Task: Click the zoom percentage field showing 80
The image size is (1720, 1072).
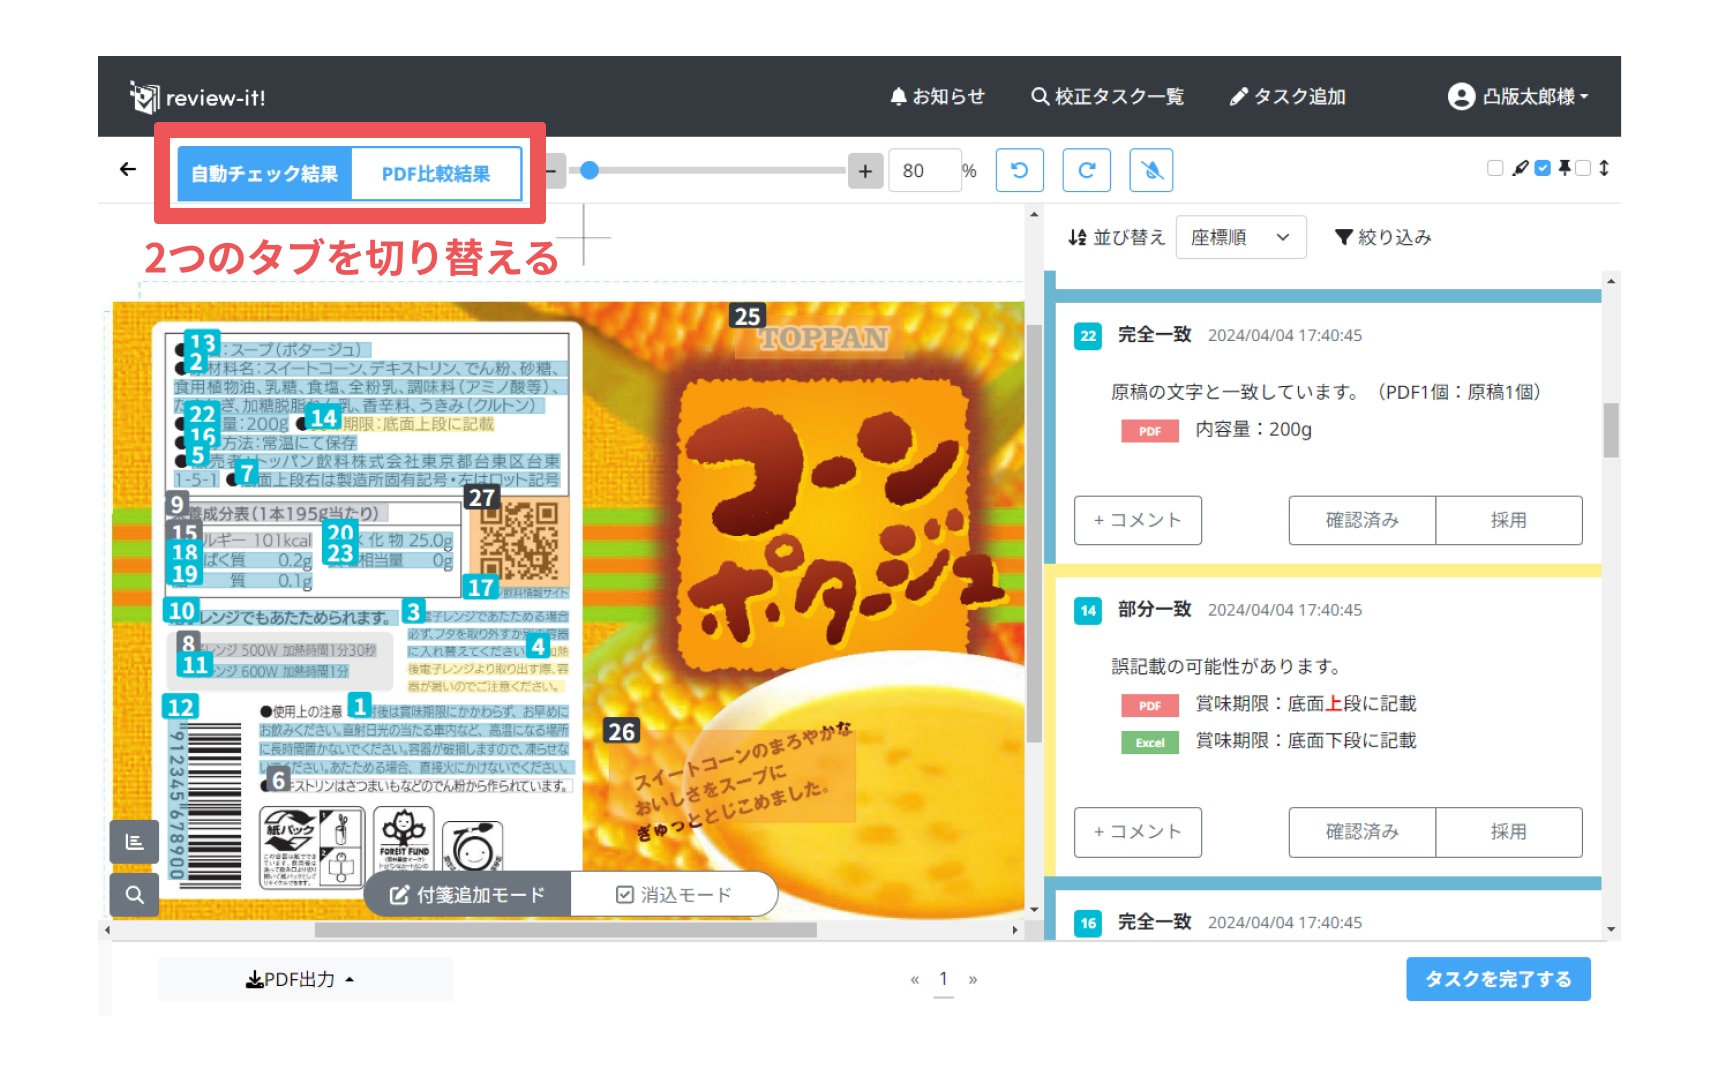Action: click(926, 171)
